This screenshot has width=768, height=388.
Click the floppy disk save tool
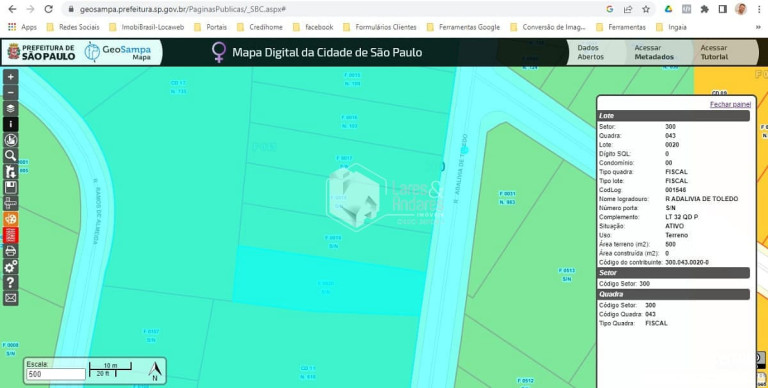pos(10,187)
